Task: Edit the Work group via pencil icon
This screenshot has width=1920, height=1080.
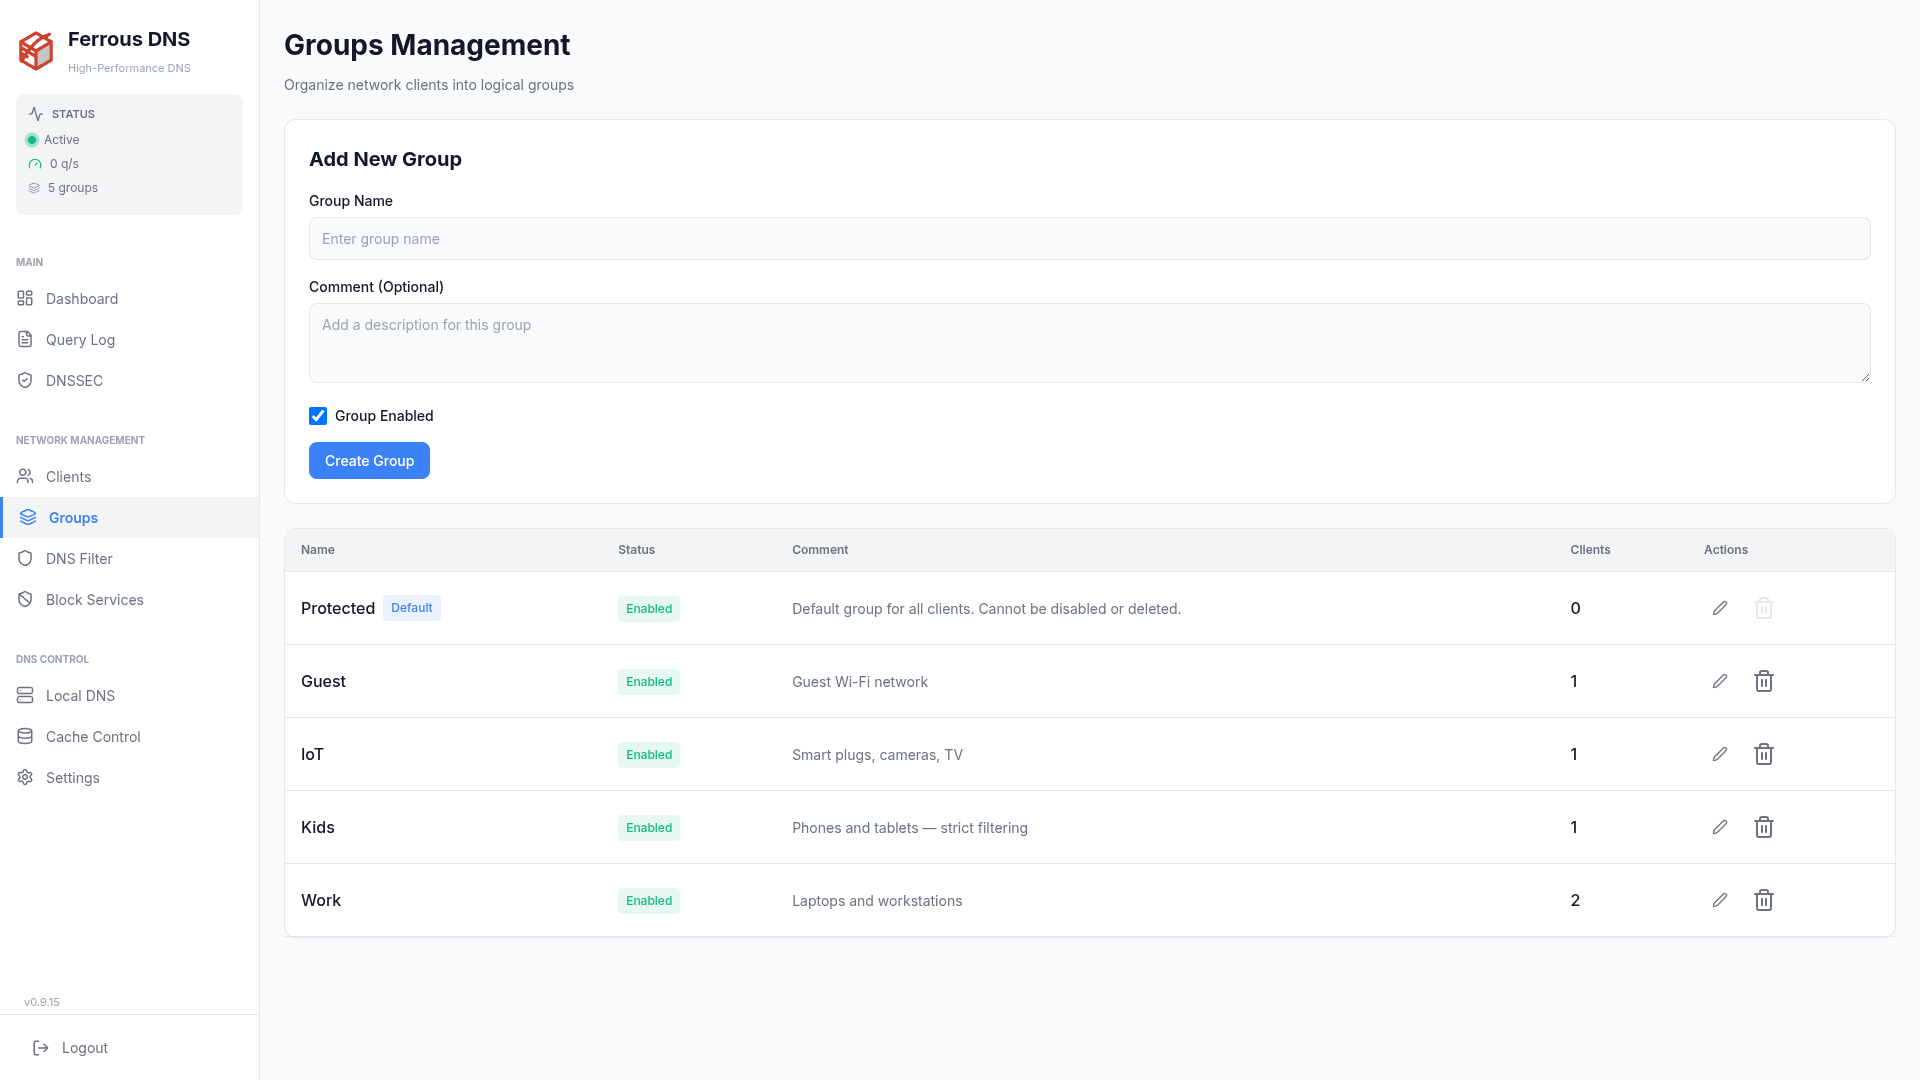Action: tap(1720, 900)
